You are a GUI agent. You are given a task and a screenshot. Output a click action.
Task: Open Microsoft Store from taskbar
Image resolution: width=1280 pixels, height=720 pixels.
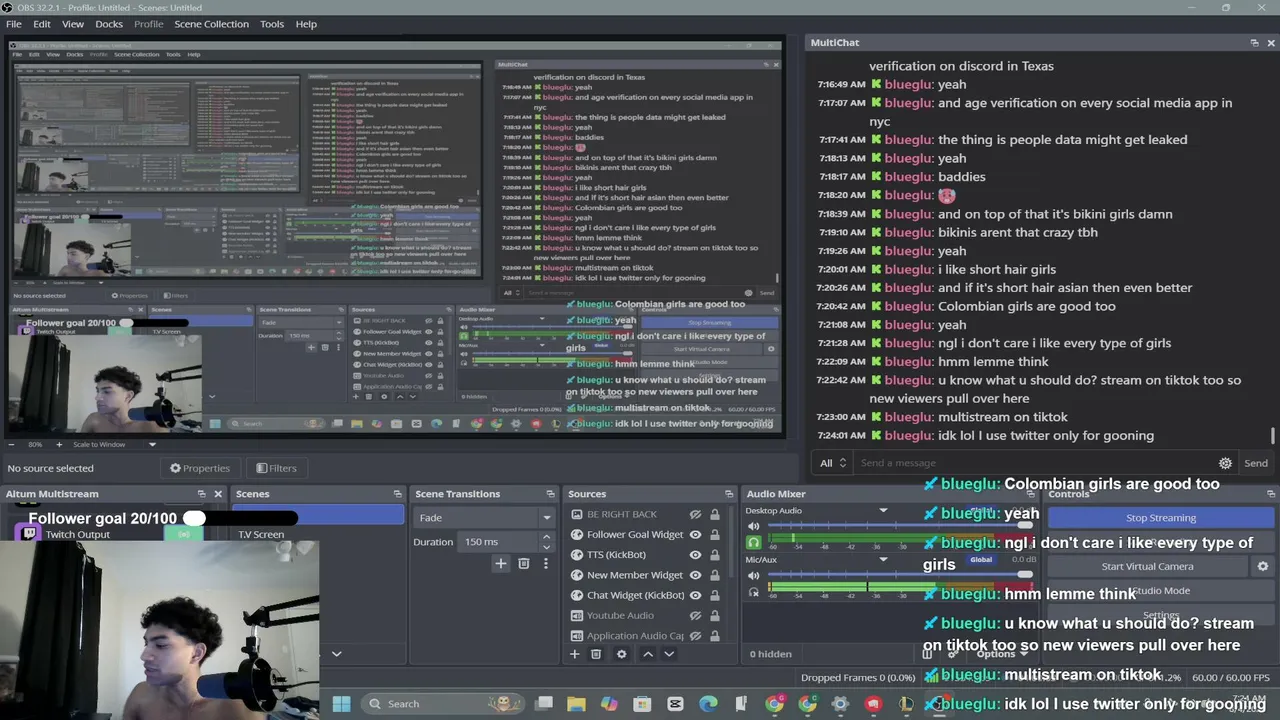[x=642, y=704]
